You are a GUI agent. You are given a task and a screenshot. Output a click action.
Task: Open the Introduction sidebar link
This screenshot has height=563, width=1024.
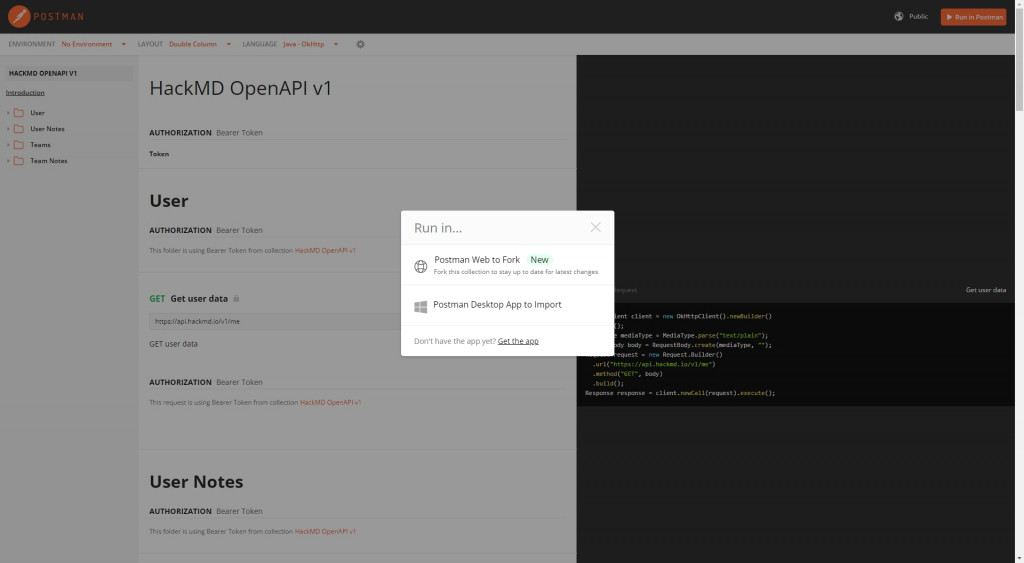tap(25, 93)
